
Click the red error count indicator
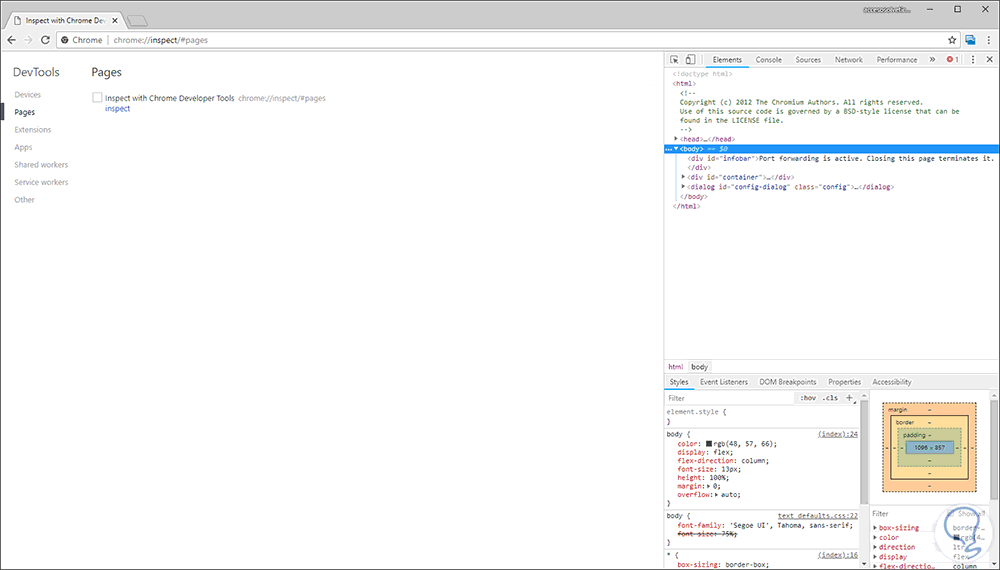click(952, 60)
